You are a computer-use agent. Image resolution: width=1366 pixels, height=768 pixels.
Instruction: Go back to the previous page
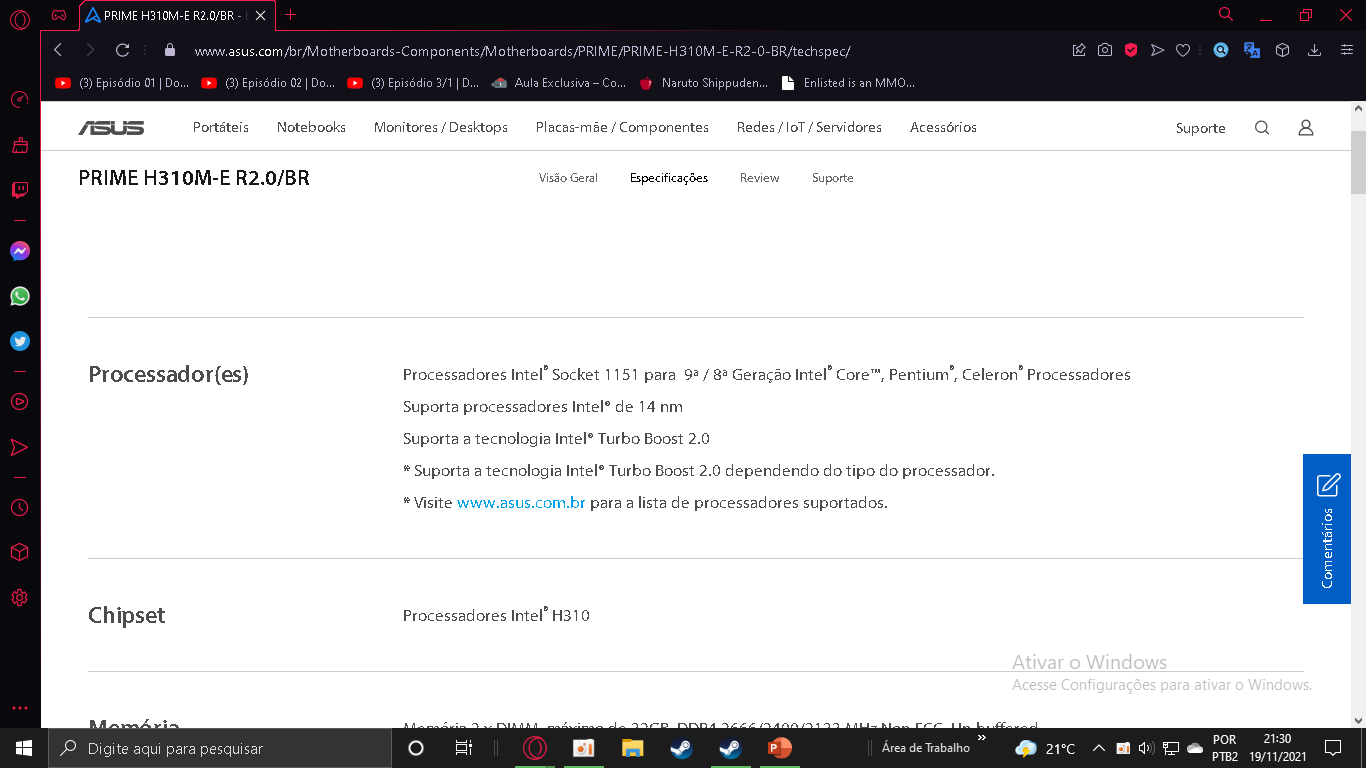(x=58, y=50)
